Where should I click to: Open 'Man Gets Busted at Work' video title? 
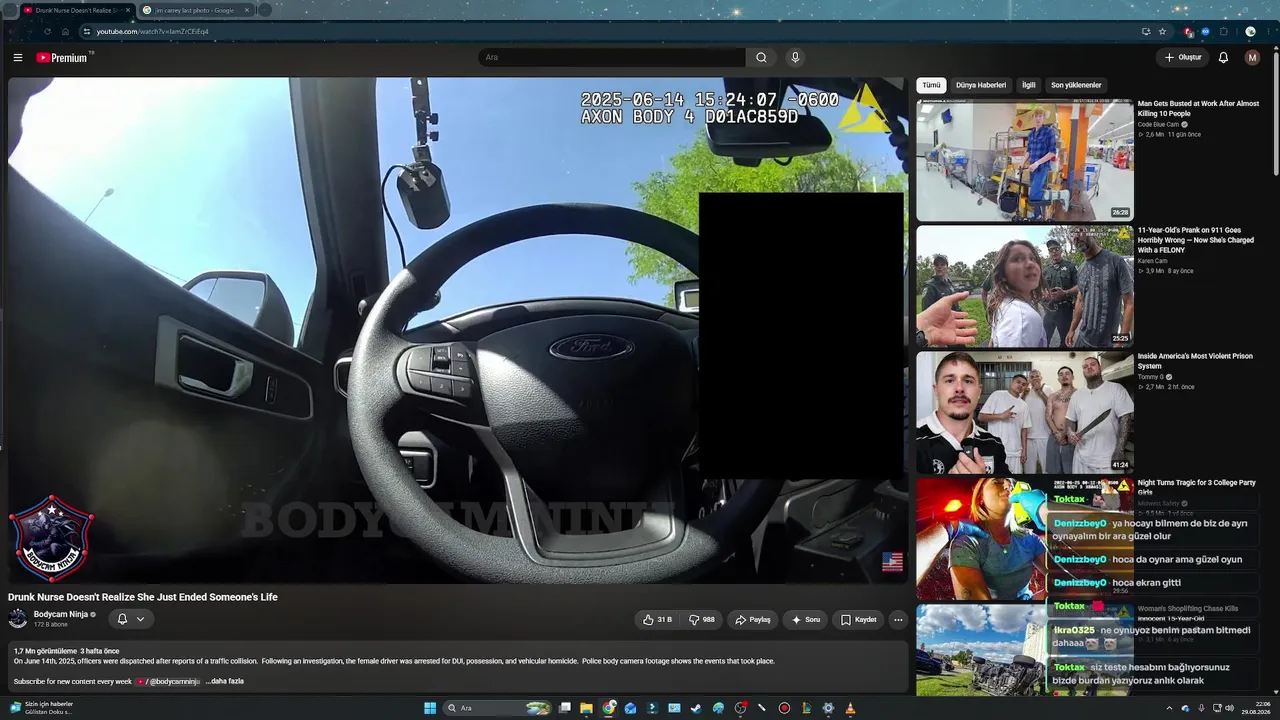coord(1198,108)
